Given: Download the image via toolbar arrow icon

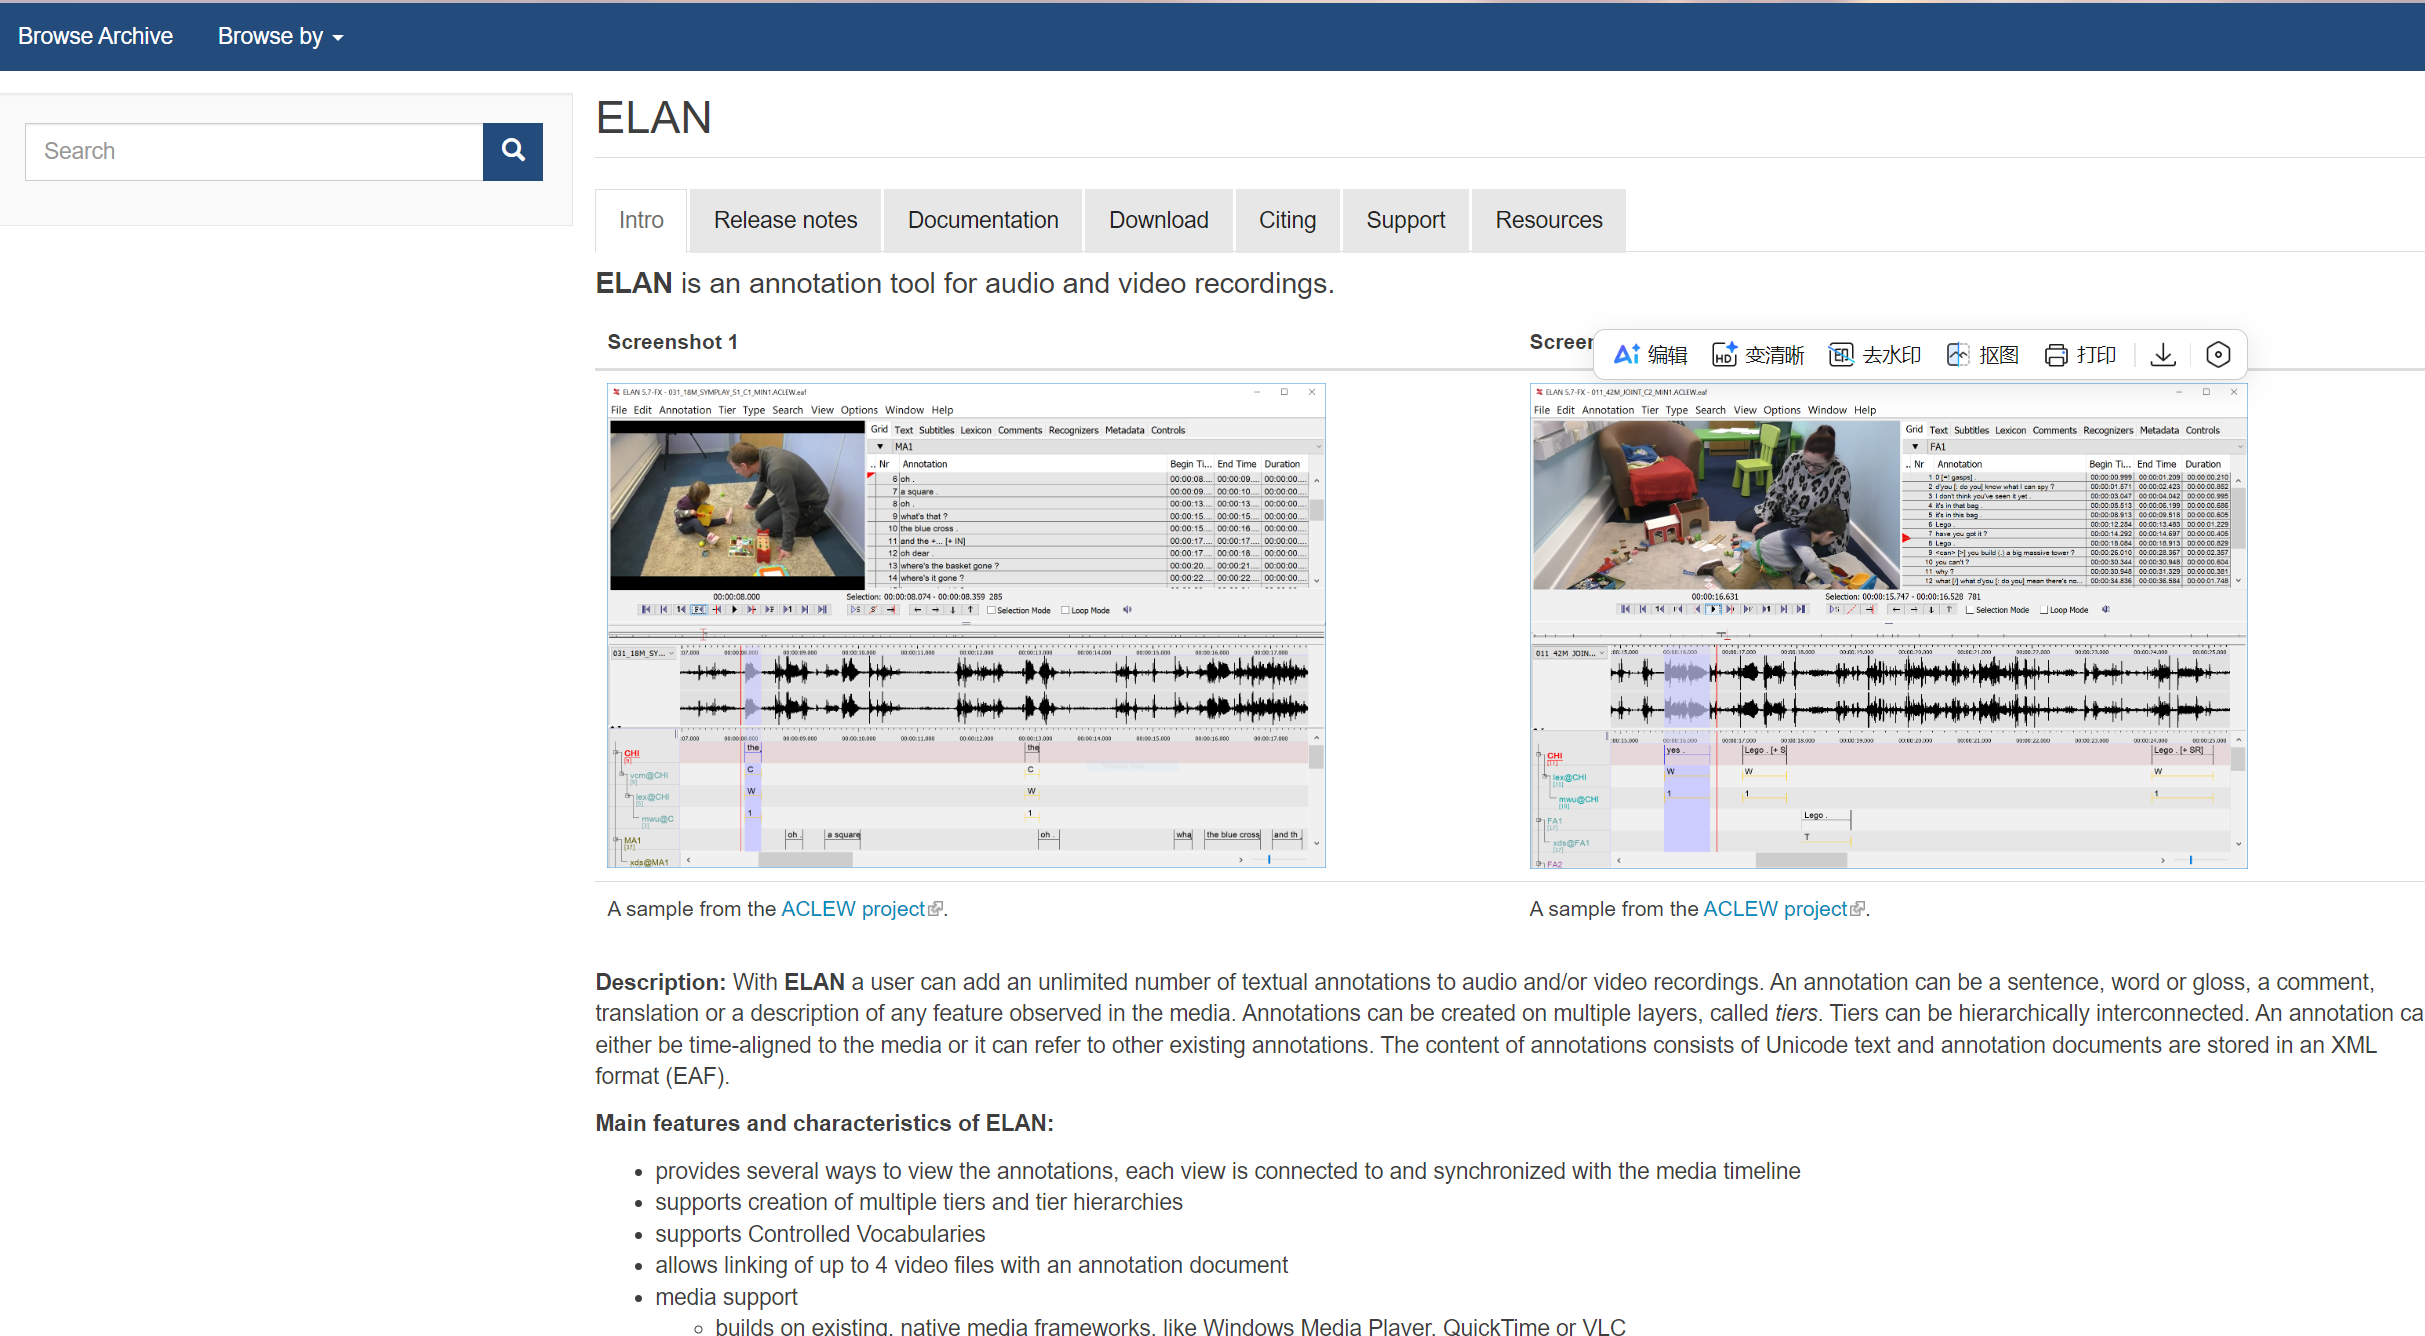Looking at the screenshot, I should [x=2163, y=355].
